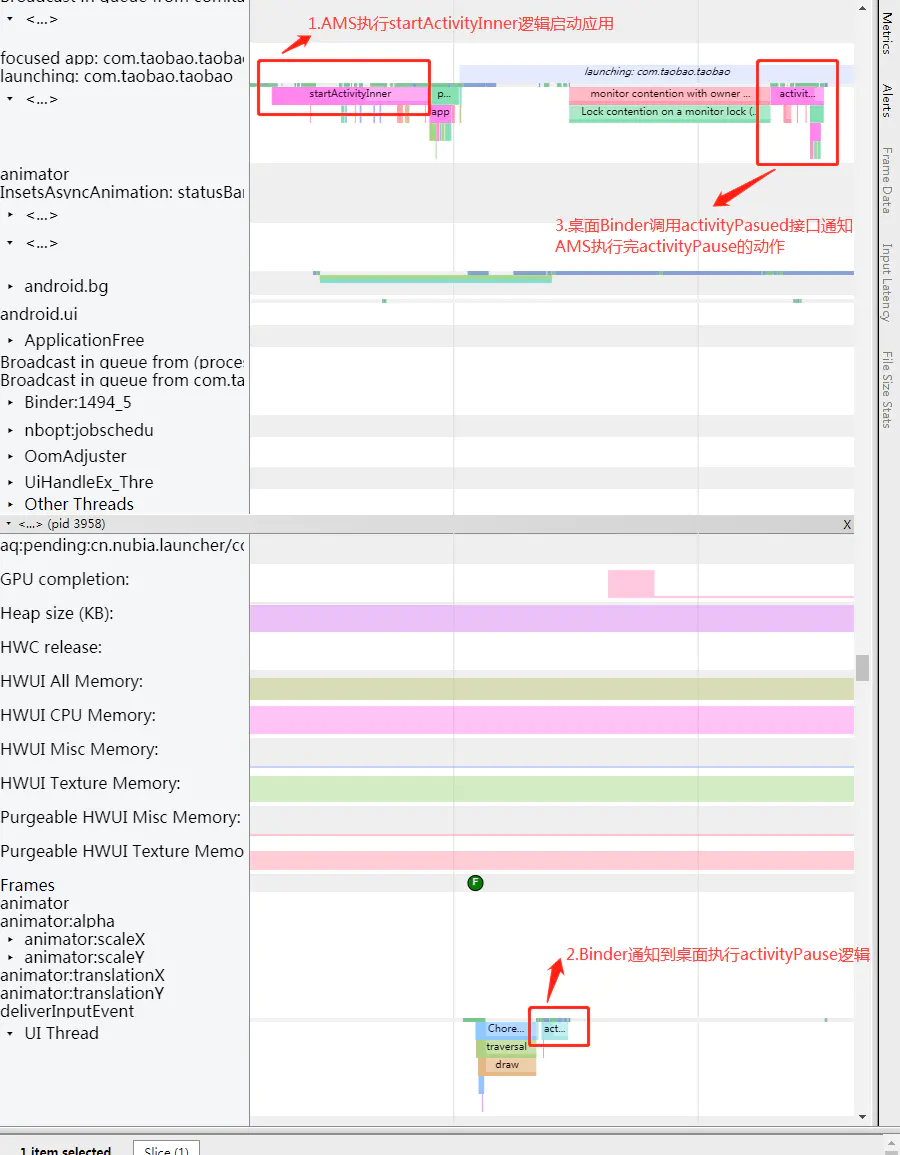Viewport: 900px width, 1155px height.
Task: Click the android.ui thread label
Action: [x=39, y=315]
